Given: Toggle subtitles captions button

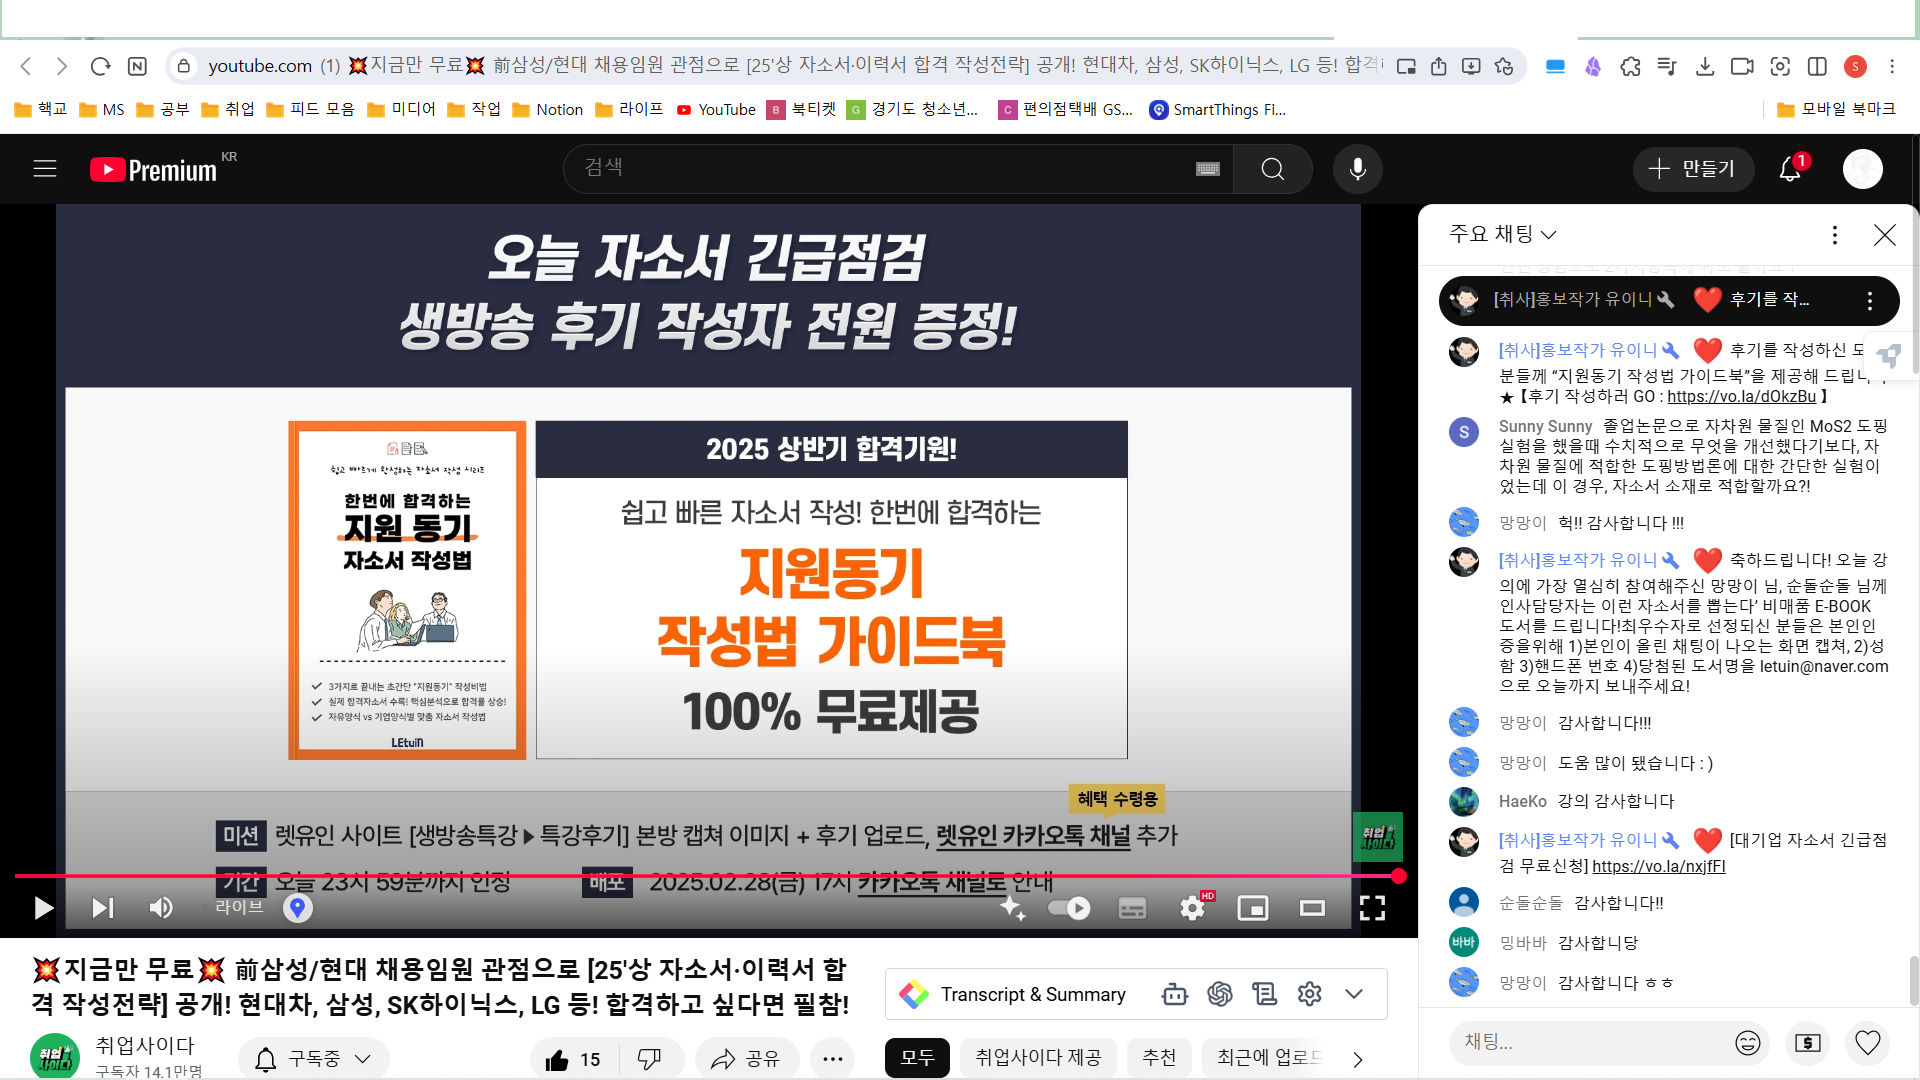Looking at the screenshot, I should (1132, 908).
